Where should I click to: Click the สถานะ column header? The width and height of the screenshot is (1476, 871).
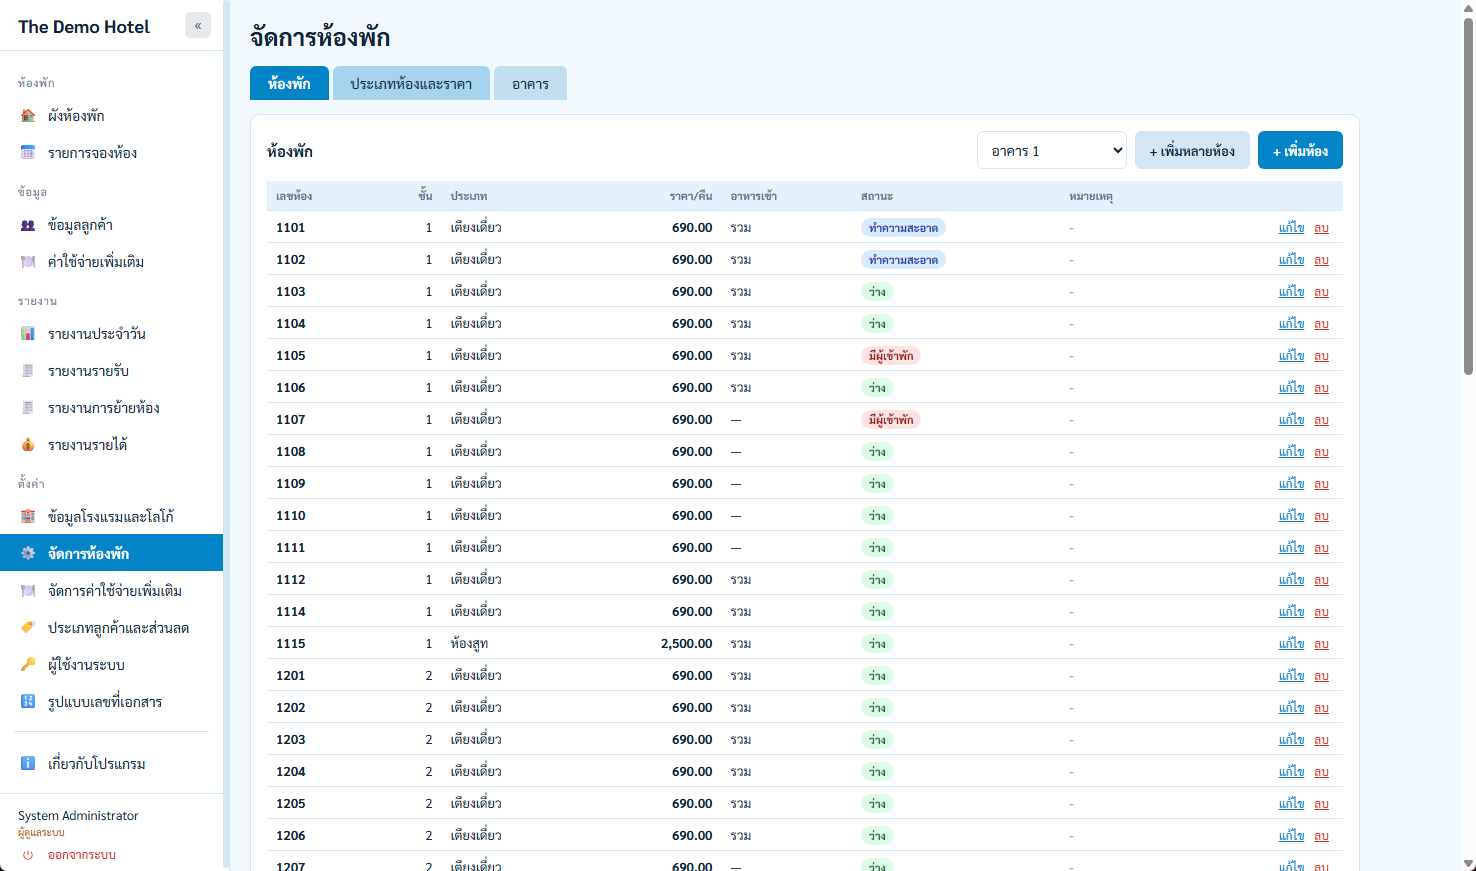point(877,196)
